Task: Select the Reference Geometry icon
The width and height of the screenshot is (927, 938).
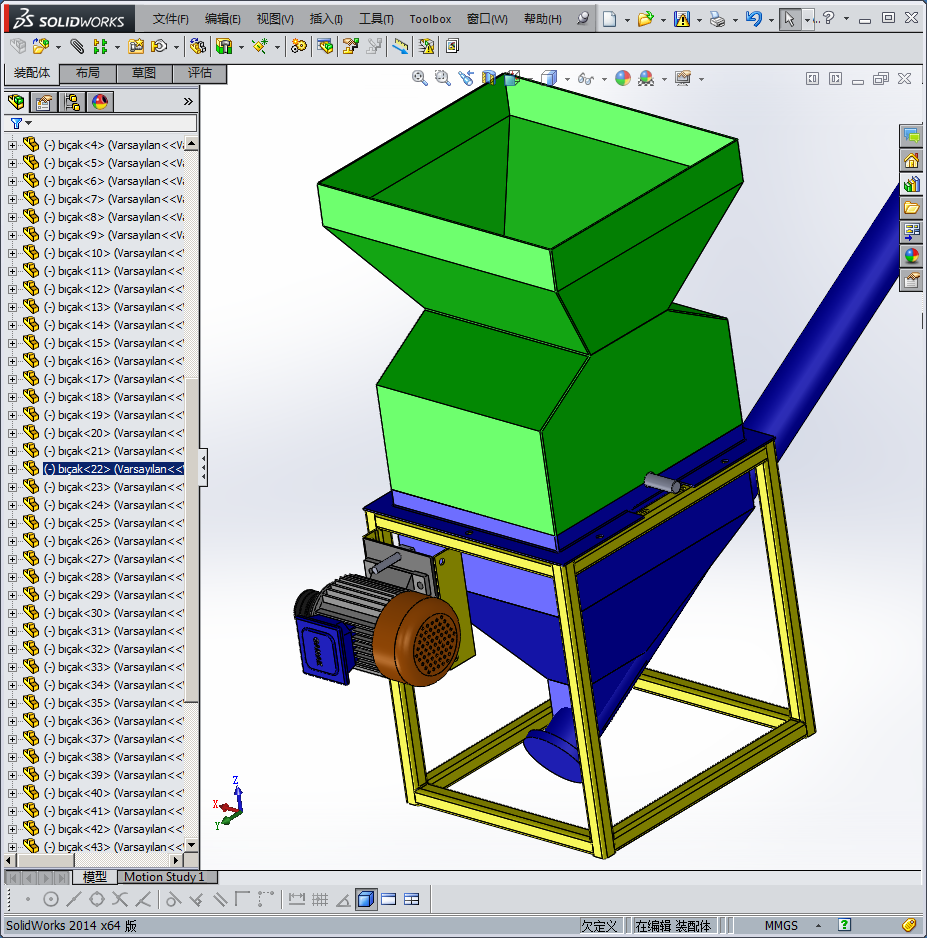Action: coord(260,46)
